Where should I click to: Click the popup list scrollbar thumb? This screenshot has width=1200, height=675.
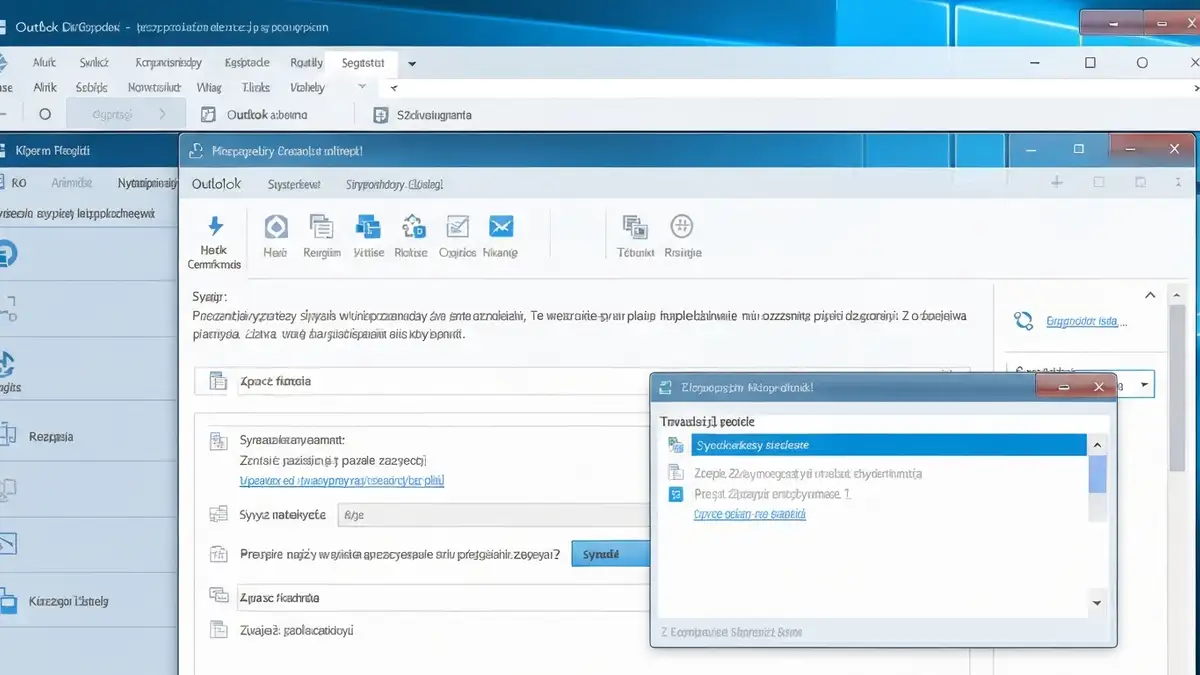click(x=1097, y=473)
